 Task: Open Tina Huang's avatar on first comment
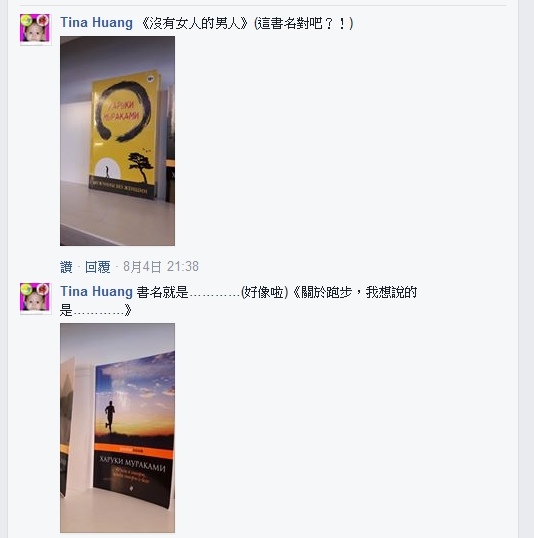[35, 29]
